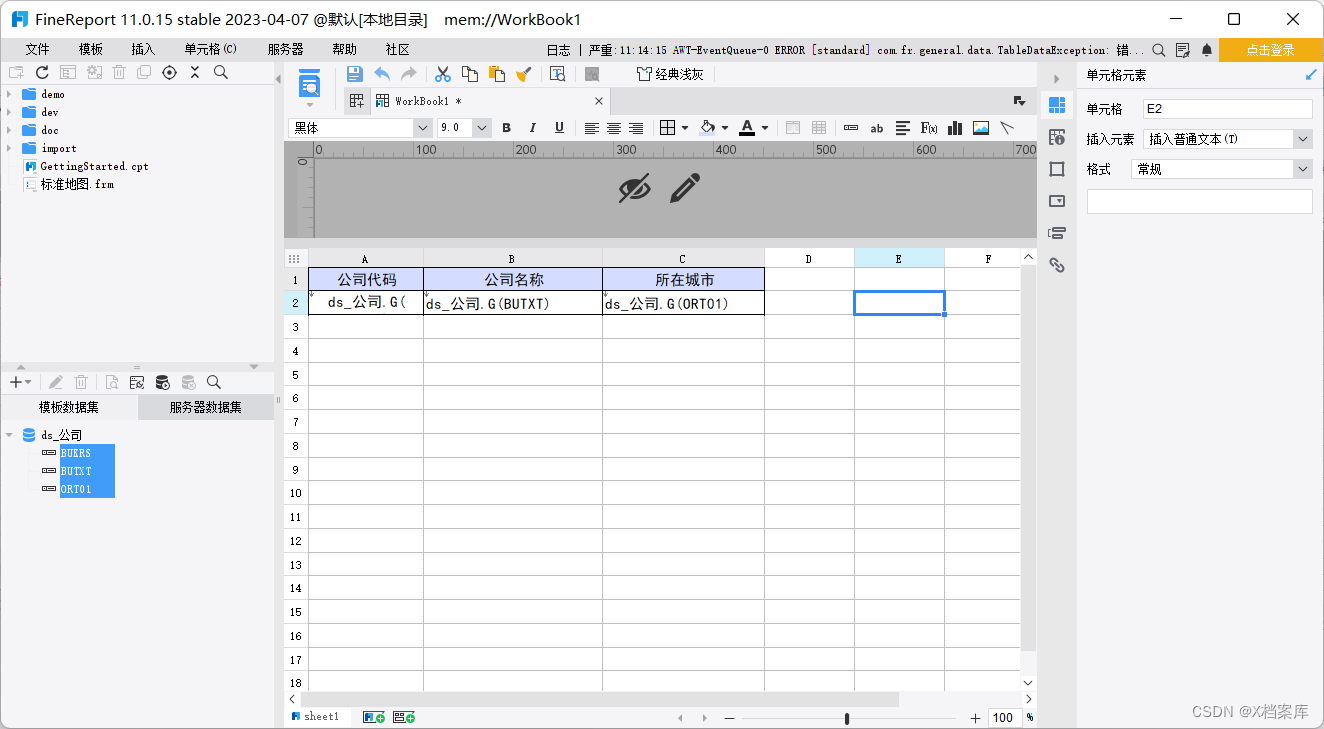Insert data column element
1324x729 pixels.
(851, 128)
